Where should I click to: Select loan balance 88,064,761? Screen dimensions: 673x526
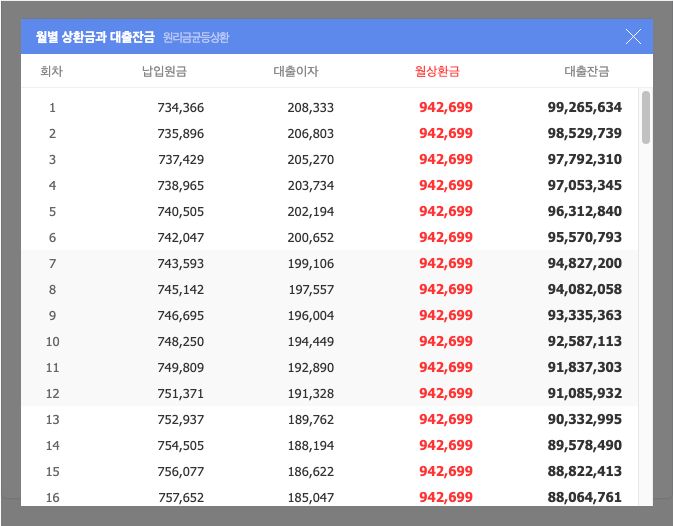585,497
